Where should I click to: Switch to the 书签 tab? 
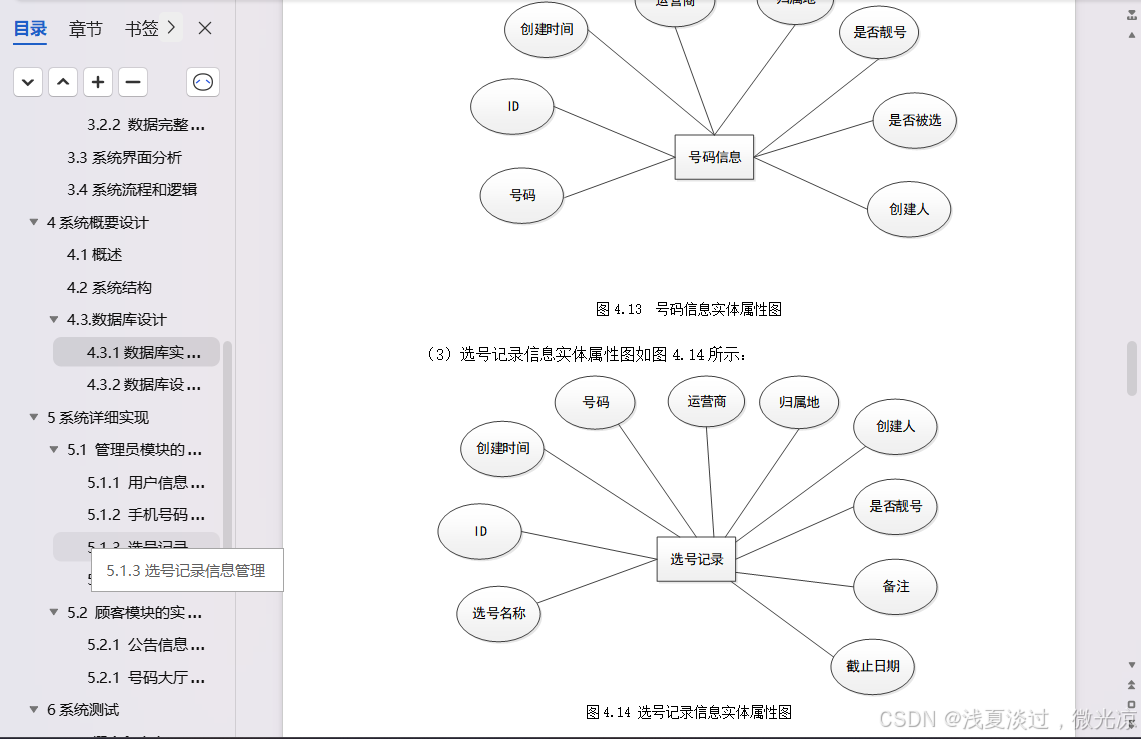click(x=143, y=29)
